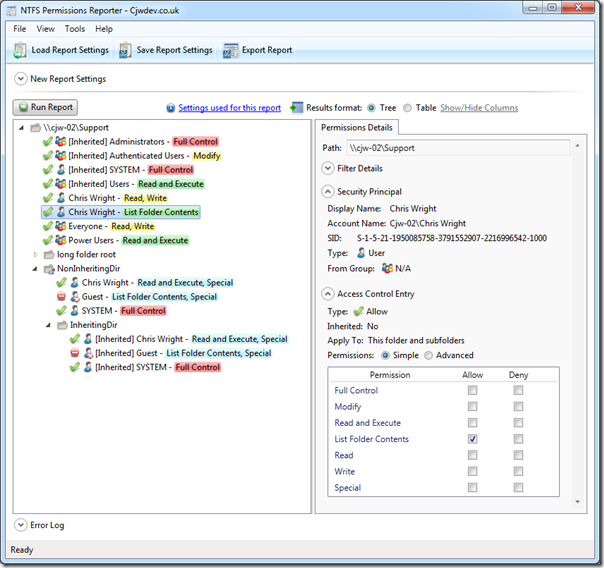The height and width of the screenshot is (568, 604).
Task: Click the folder icon for NonInheritingDir
Action: point(49,269)
